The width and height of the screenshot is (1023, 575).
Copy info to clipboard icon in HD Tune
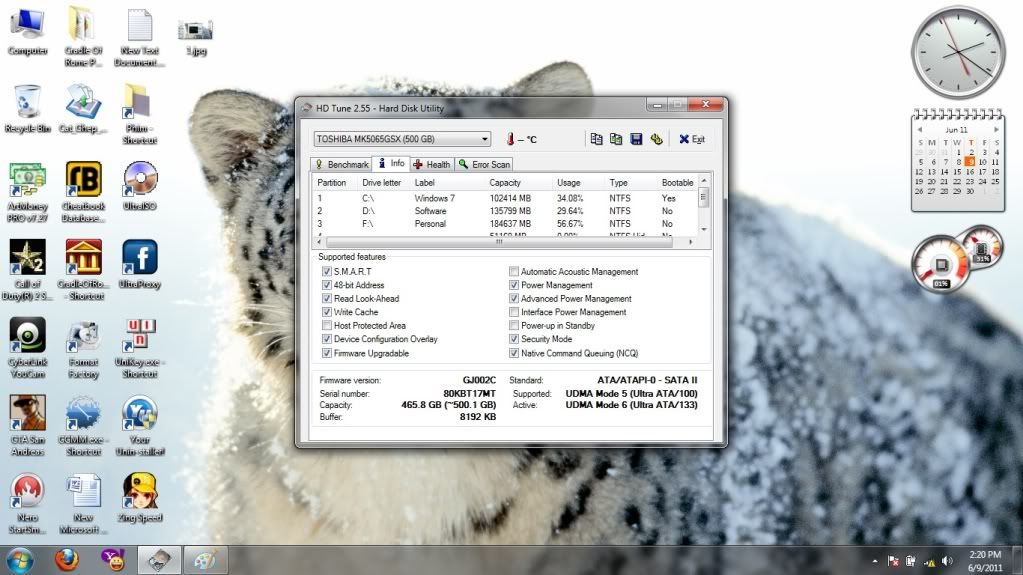tap(596, 139)
